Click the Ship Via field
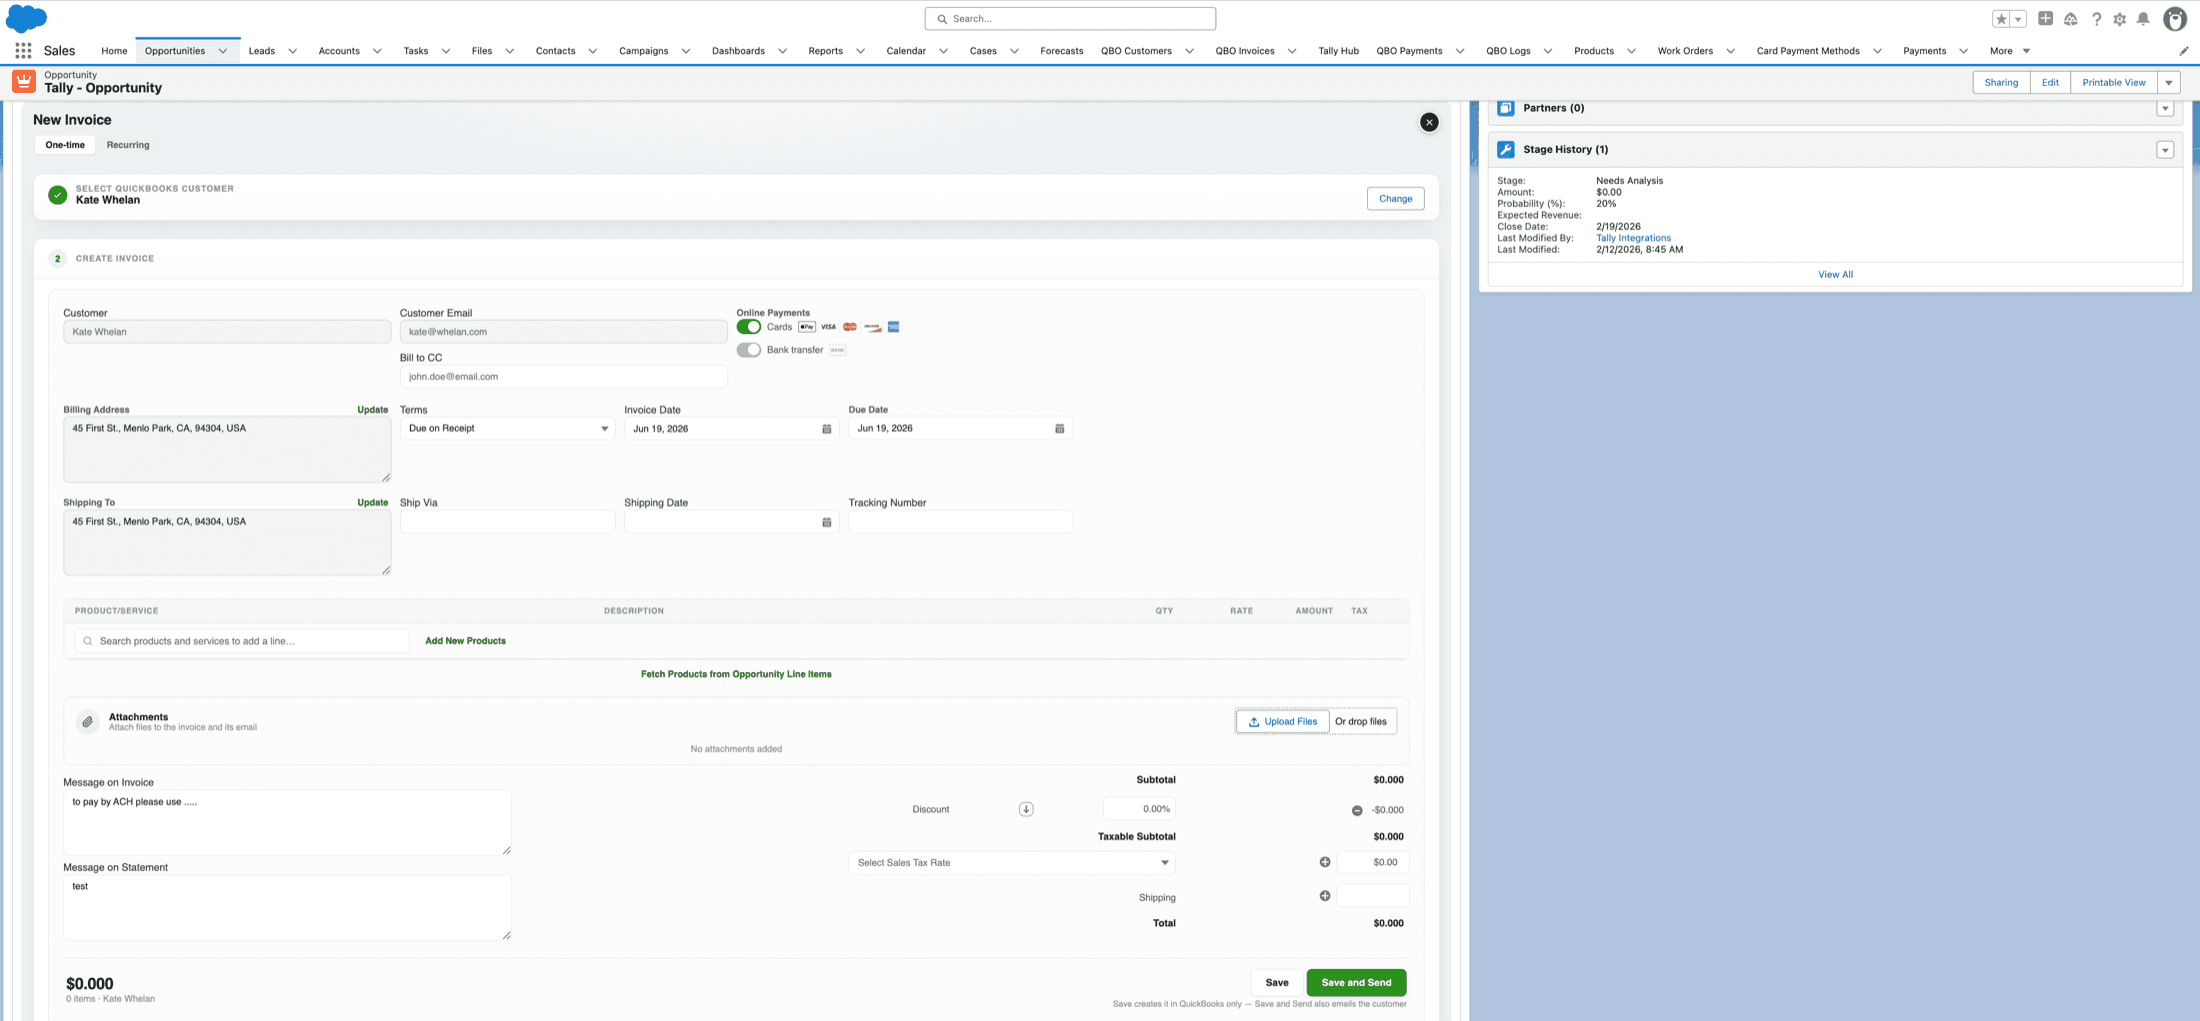2200x1021 pixels. [507, 522]
